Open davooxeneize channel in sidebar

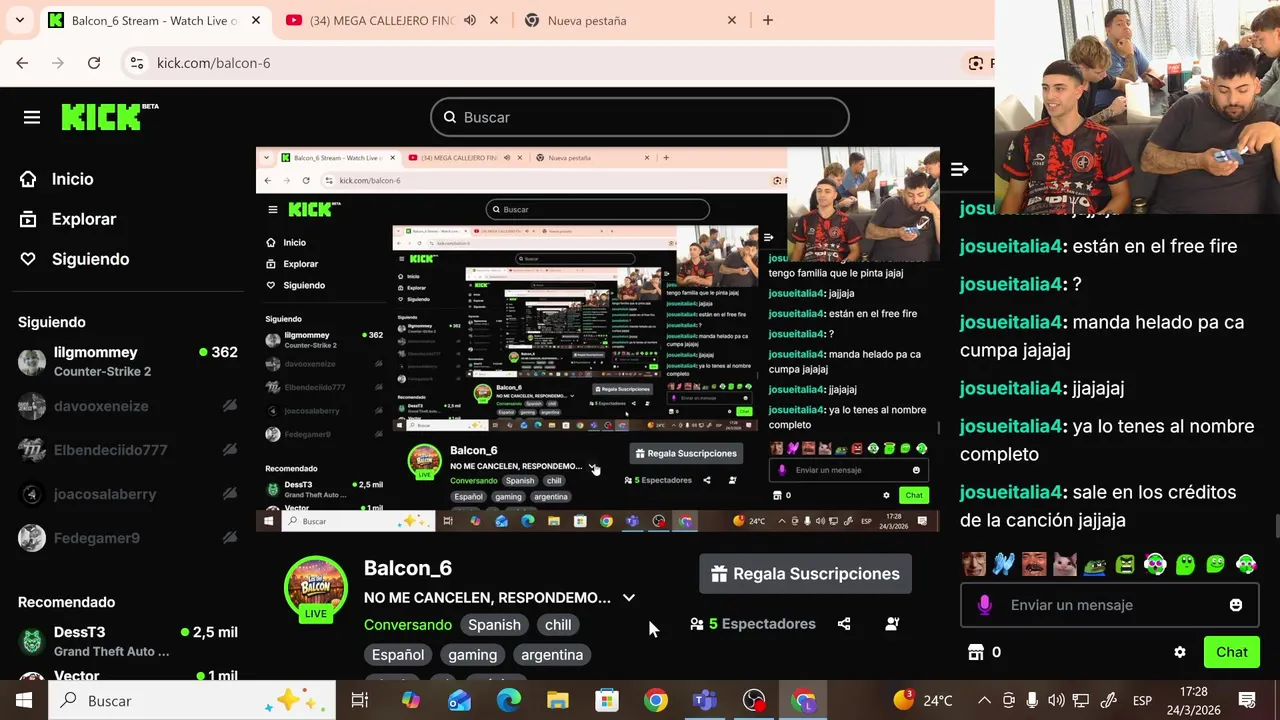128,406
